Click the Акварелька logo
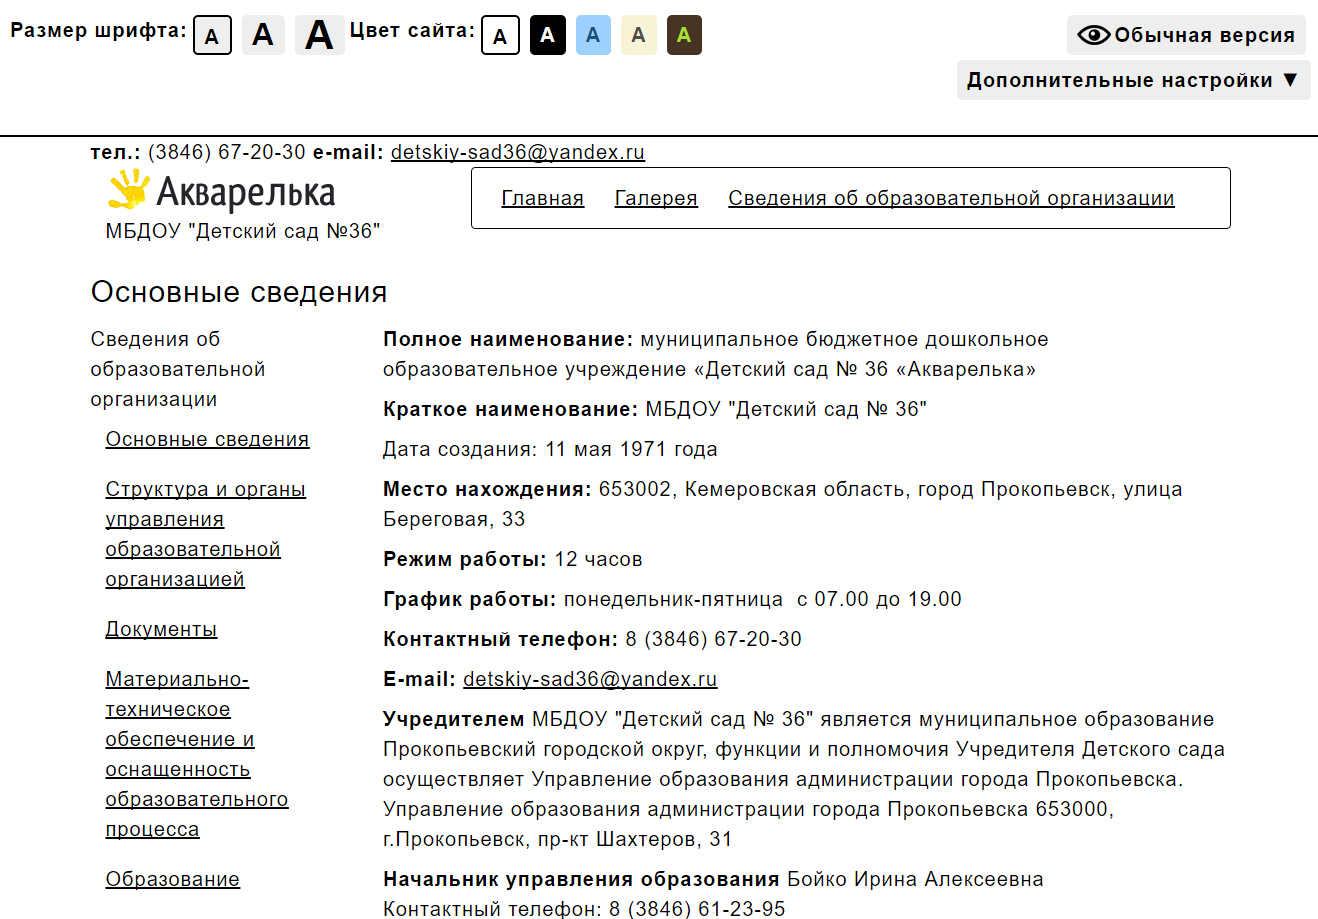 222,191
